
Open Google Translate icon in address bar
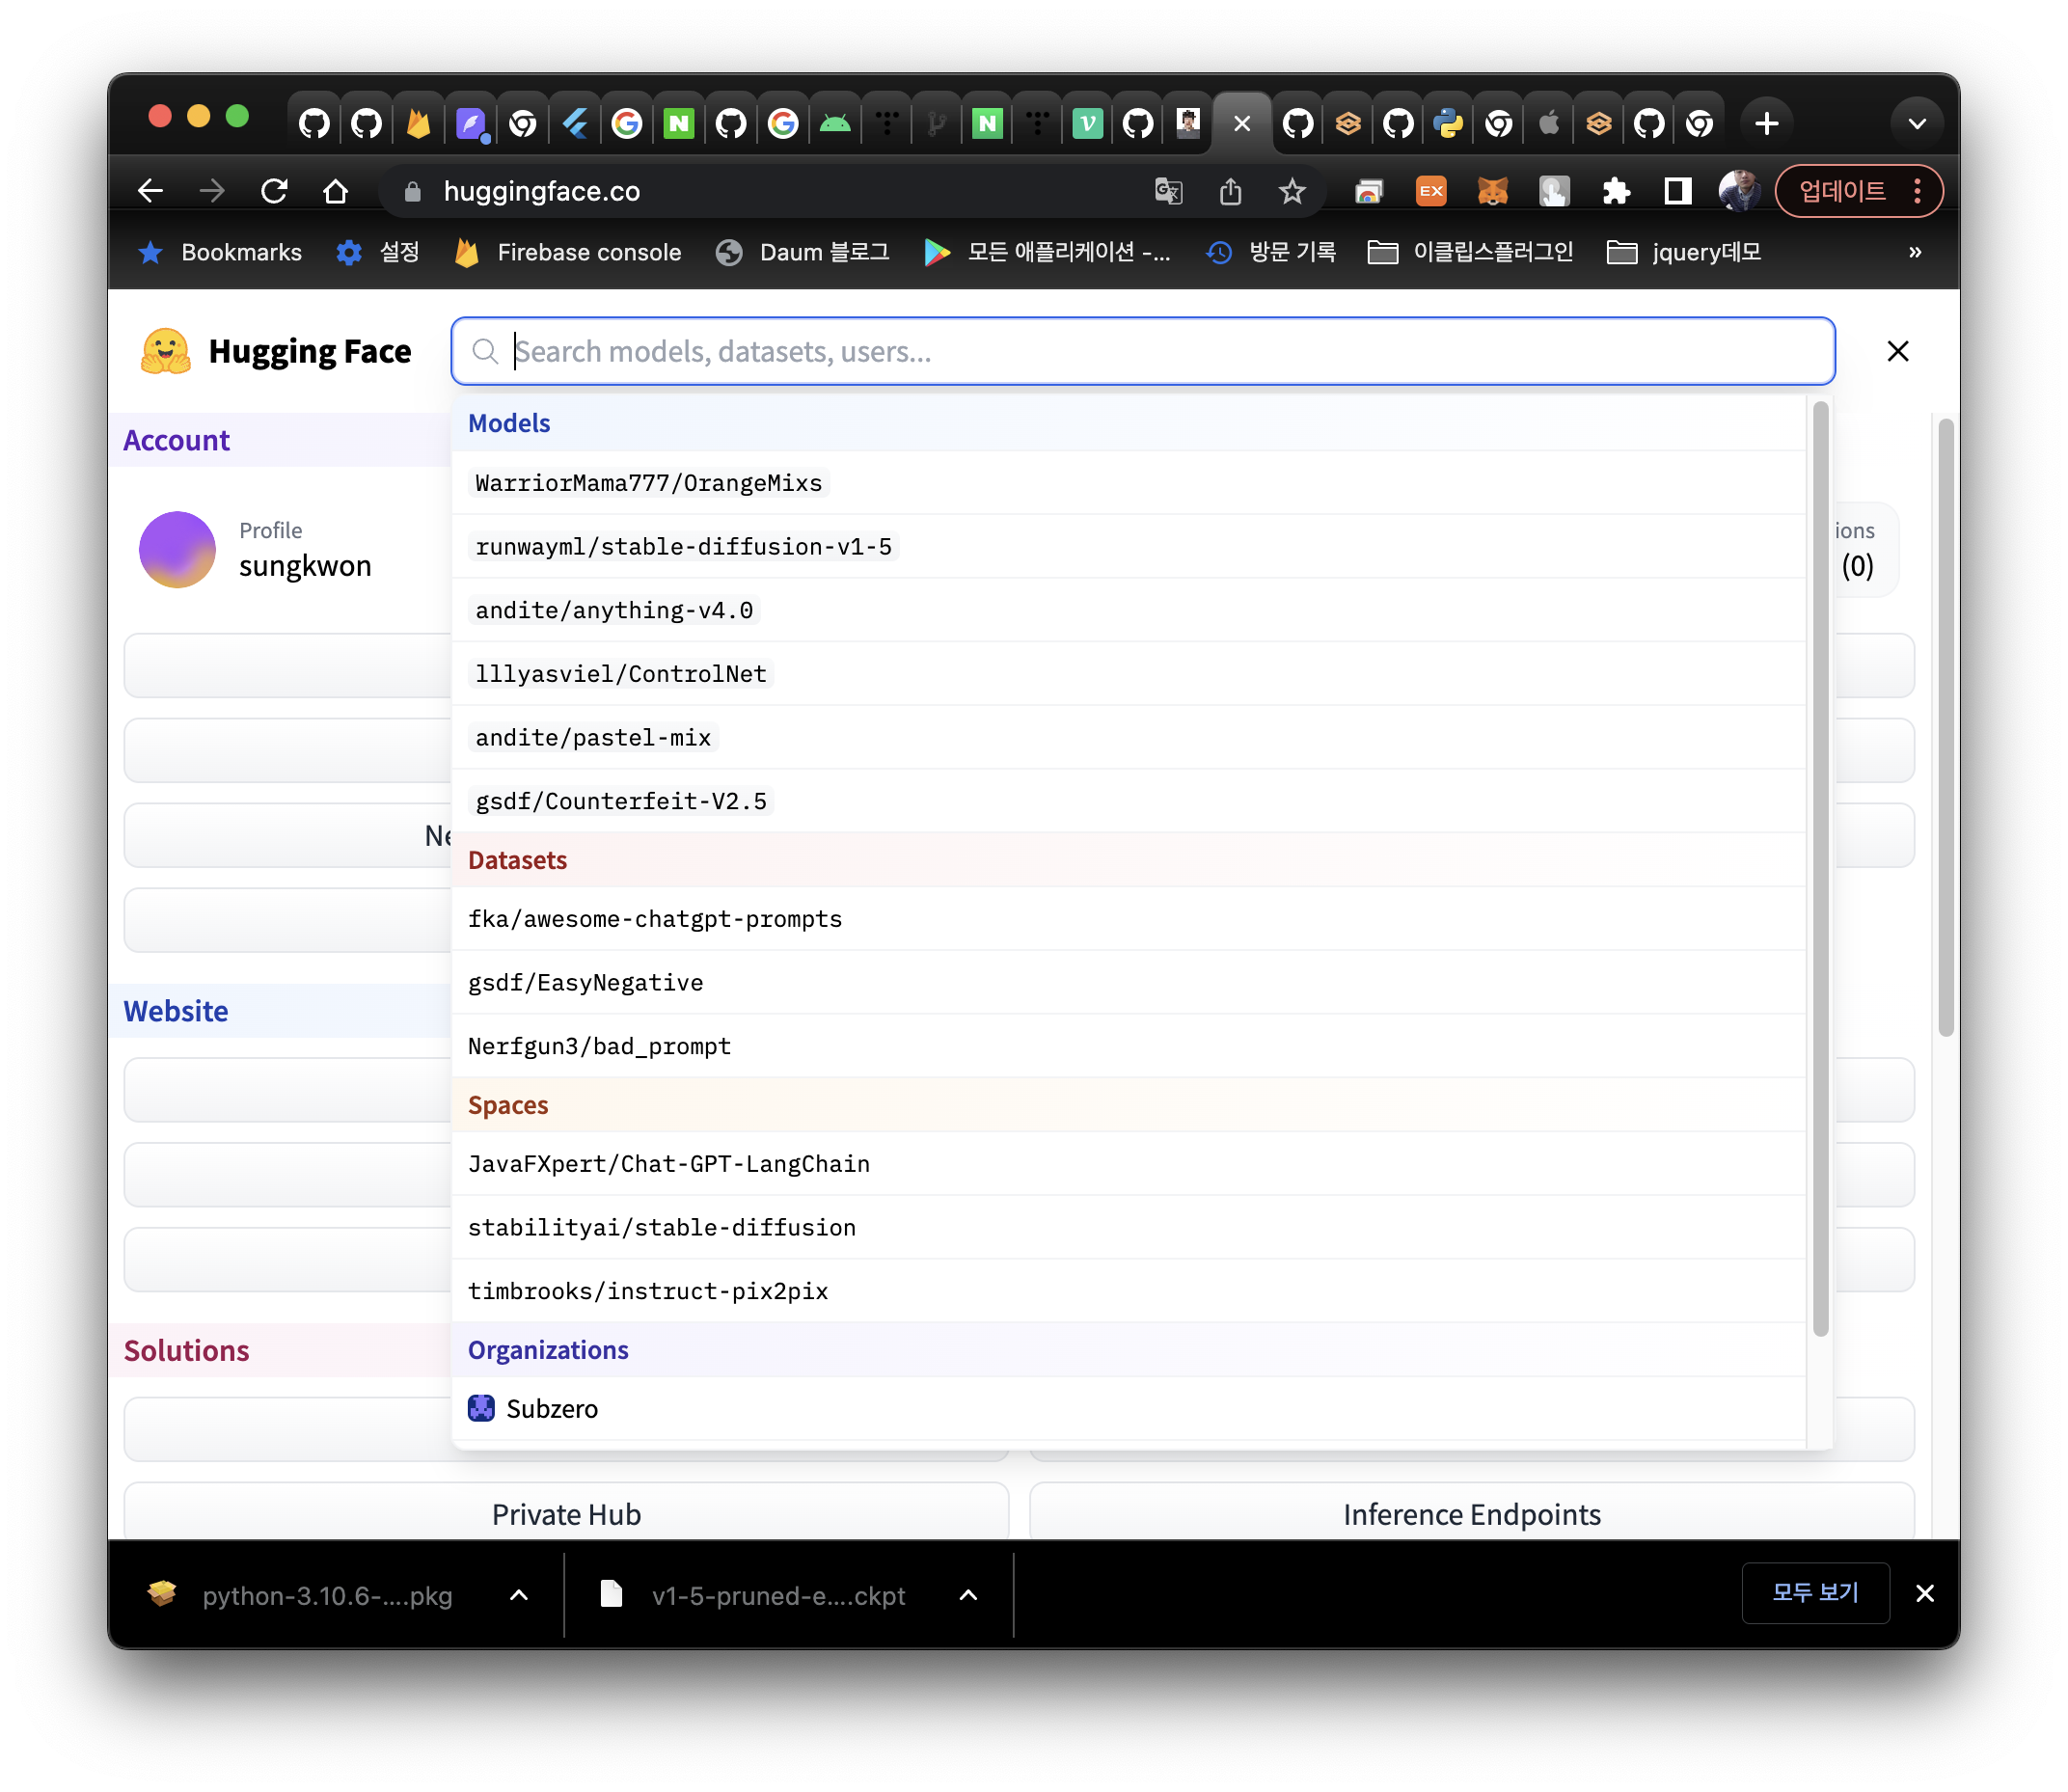tap(1168, 191)
